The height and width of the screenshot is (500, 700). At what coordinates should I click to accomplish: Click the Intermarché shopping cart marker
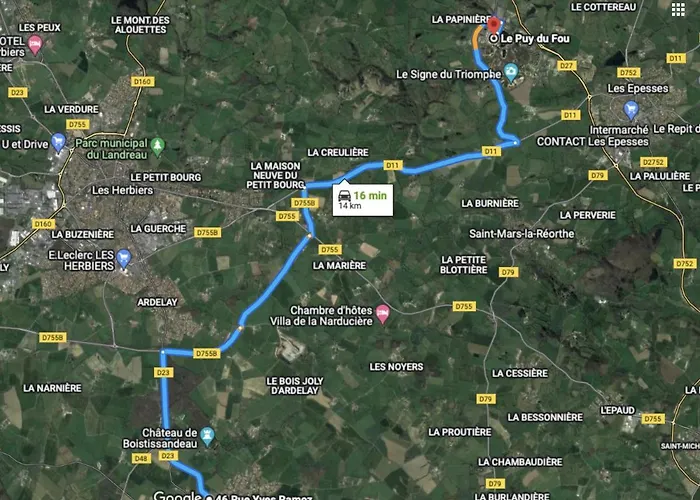point(630,109)
